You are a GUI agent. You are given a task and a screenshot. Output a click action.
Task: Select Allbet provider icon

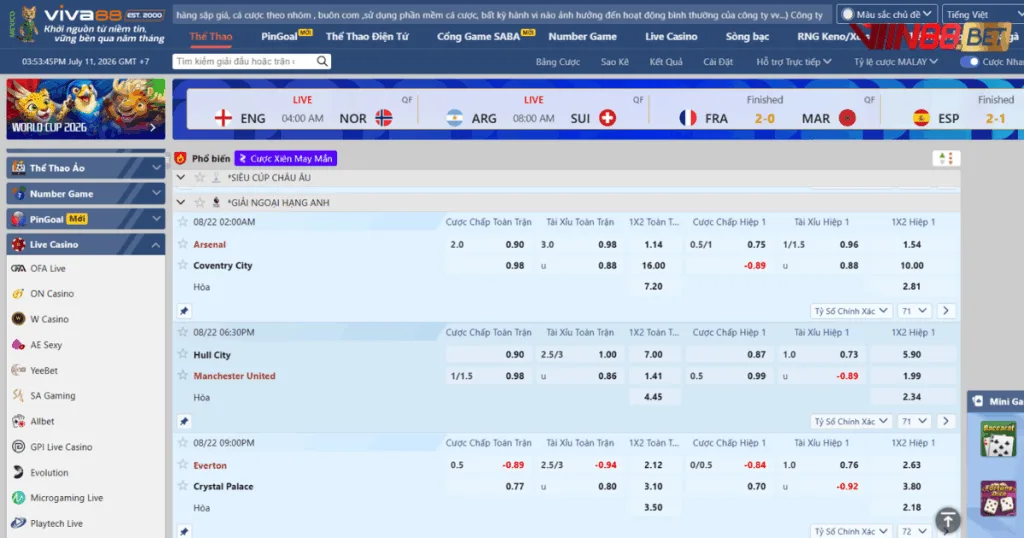point(18,421)
